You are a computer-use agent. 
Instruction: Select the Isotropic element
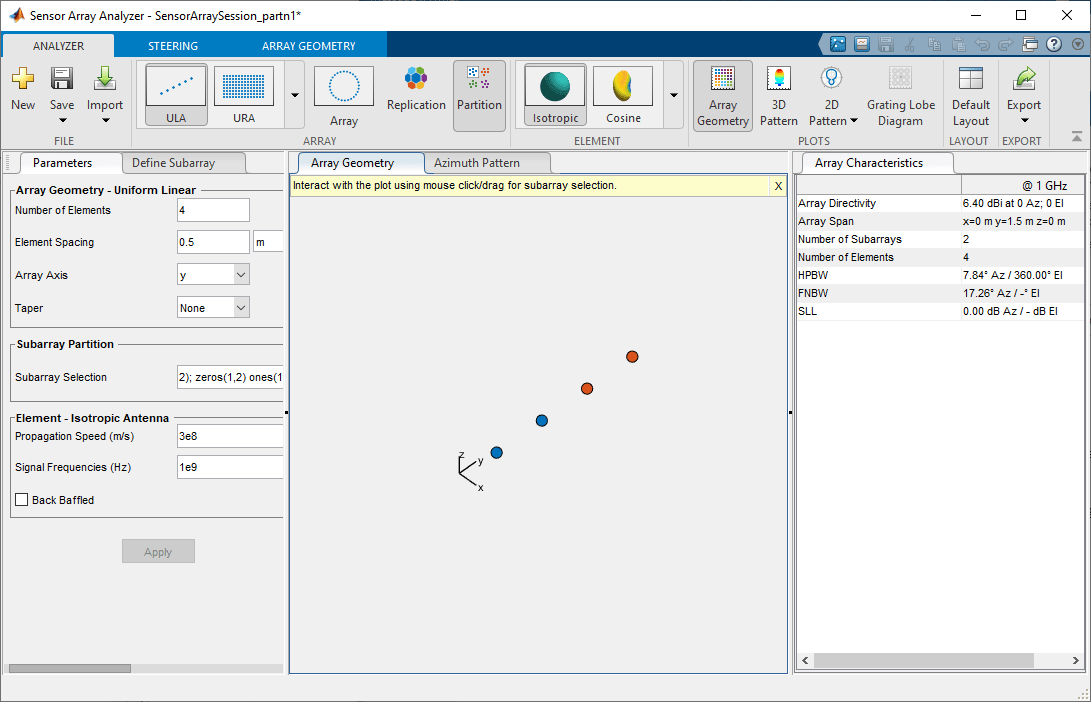(555, 95)
